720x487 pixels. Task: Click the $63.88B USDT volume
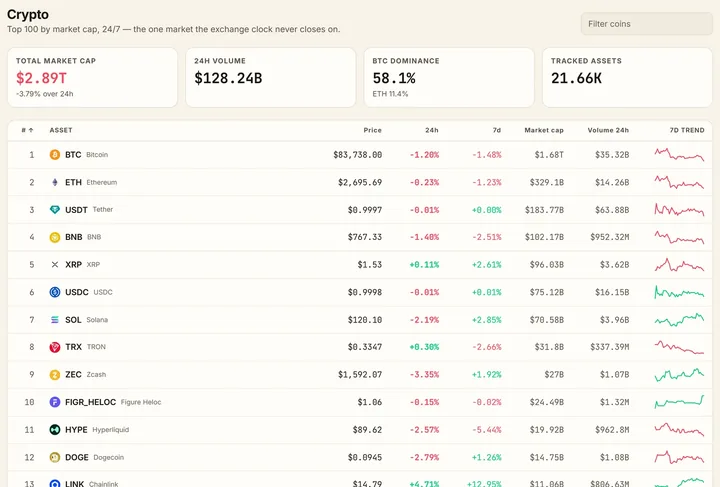[612, 210]
